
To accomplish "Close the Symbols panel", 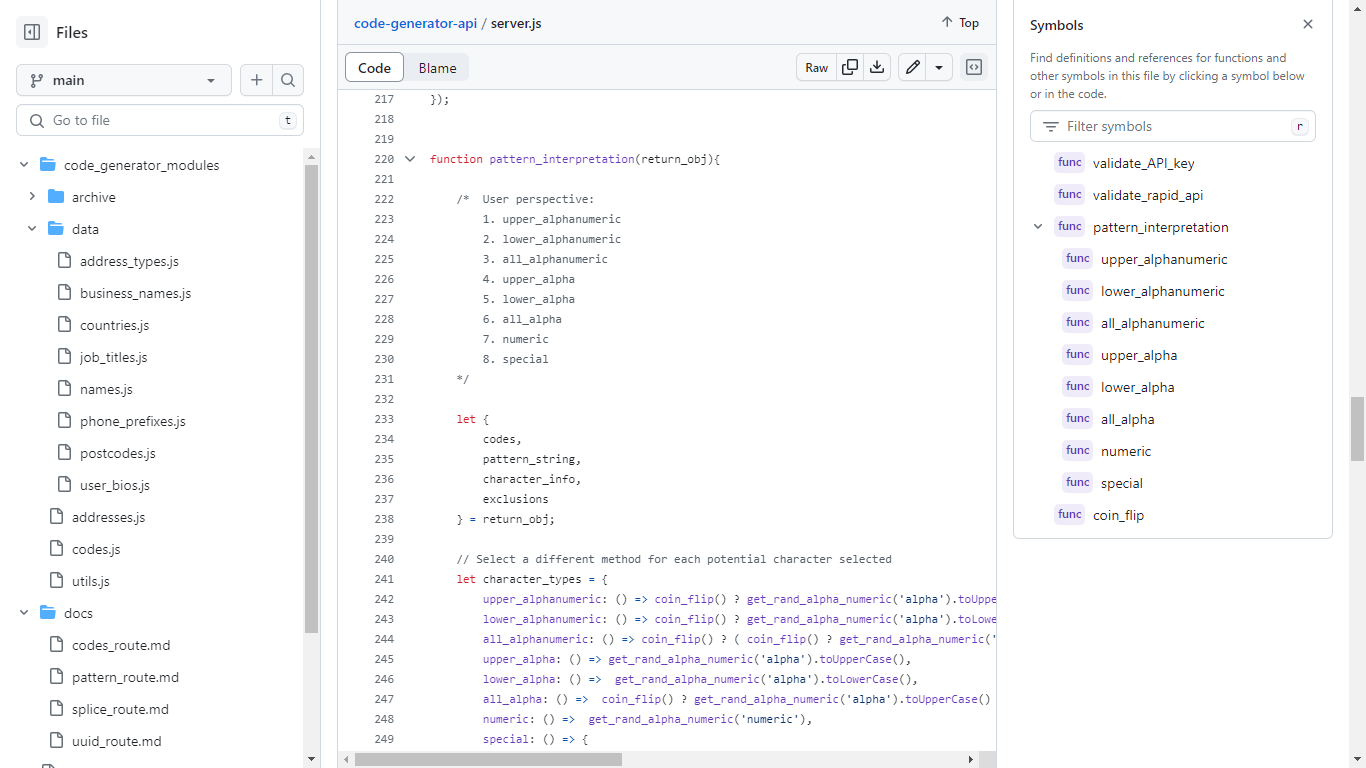I will tap(1308, 24).
